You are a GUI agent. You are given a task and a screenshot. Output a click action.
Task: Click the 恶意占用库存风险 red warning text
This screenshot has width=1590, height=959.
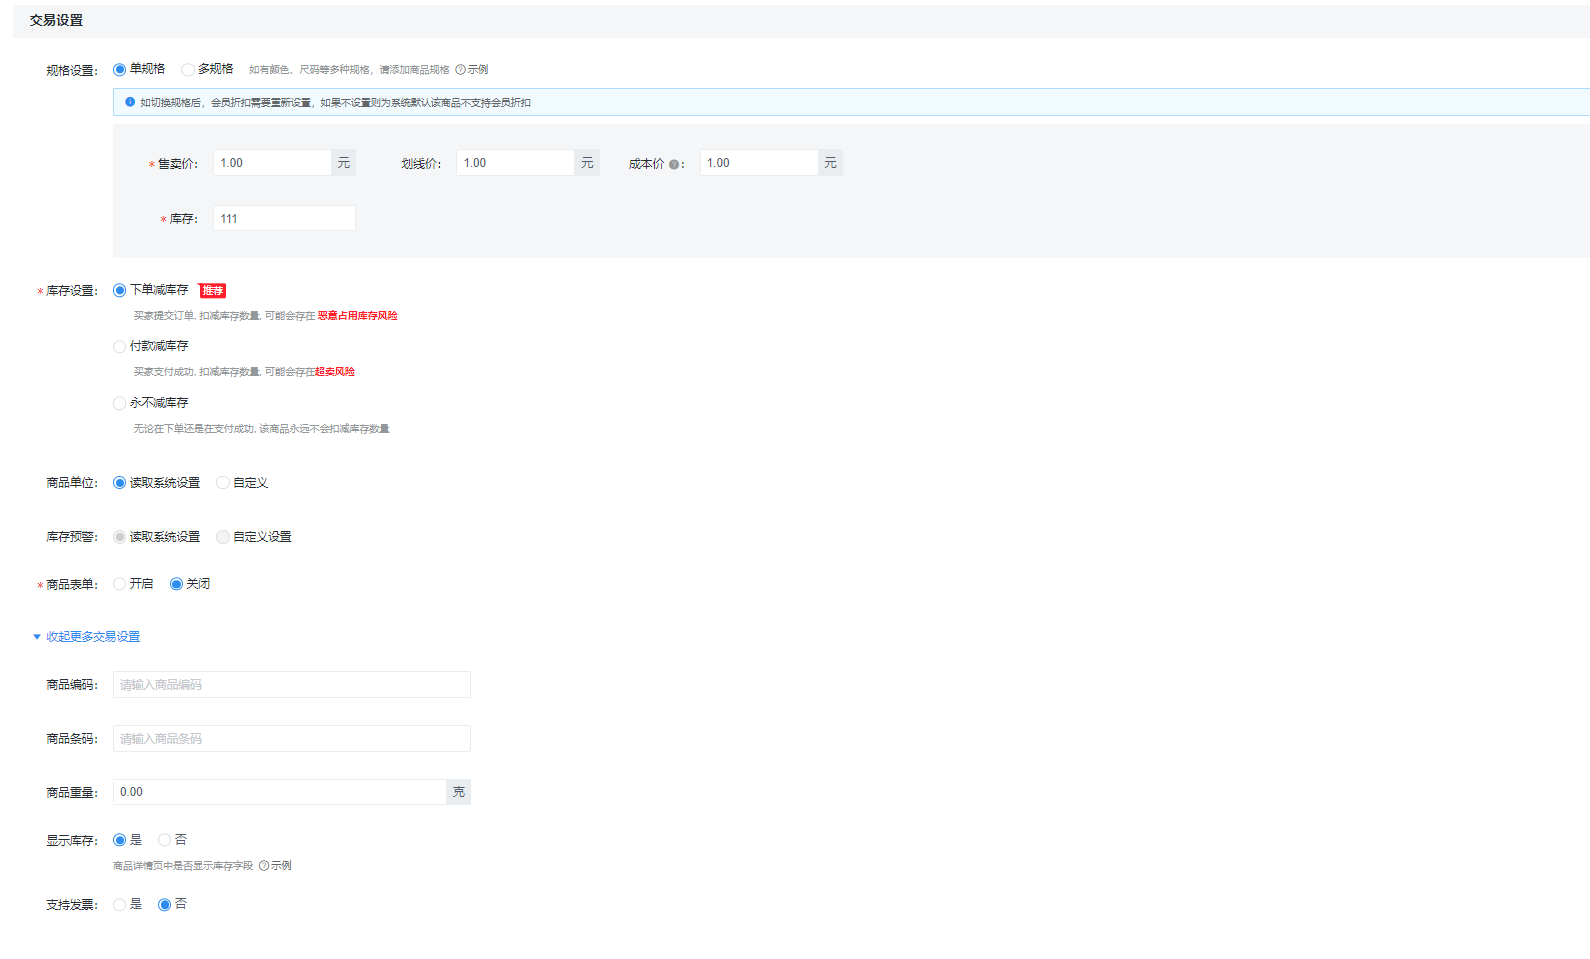(358, 316)
